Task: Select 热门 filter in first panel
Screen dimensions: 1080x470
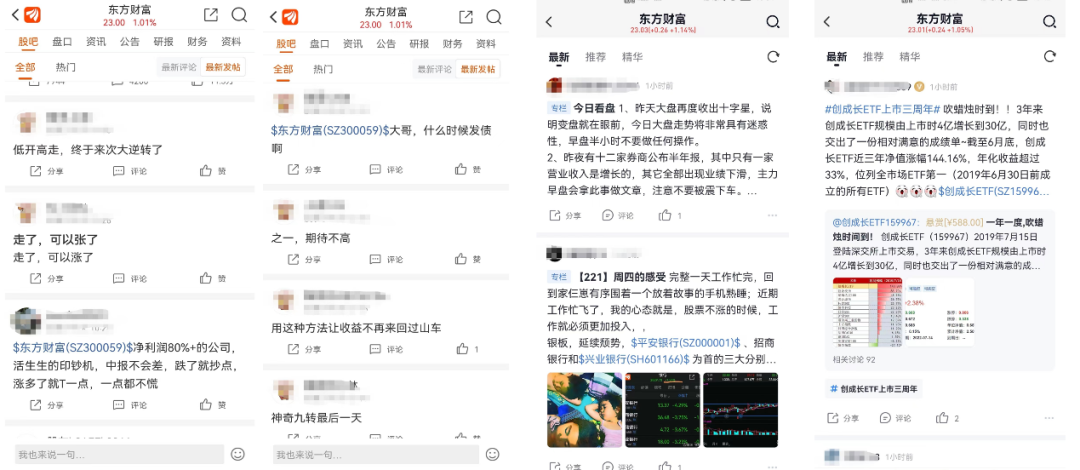Action: (x=65, y=68)
